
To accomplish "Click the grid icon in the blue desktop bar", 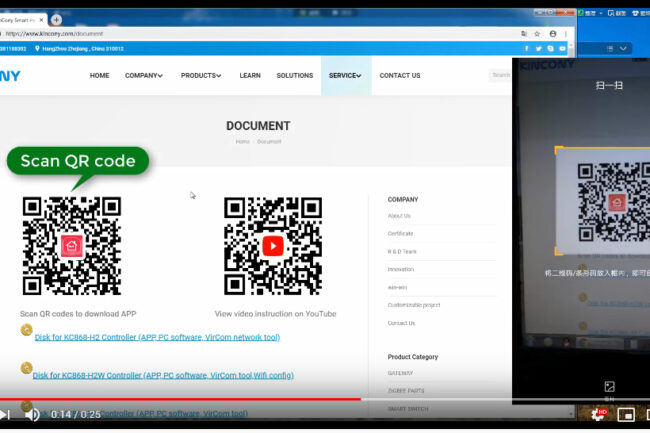I will [x=610, y=48].
